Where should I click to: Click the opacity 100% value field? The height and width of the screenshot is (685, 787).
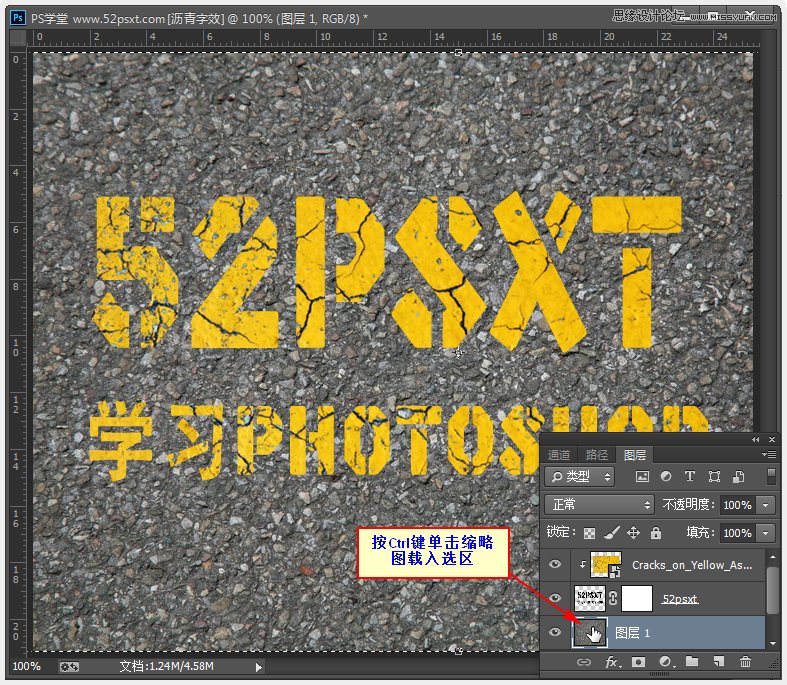coord(738,505)
